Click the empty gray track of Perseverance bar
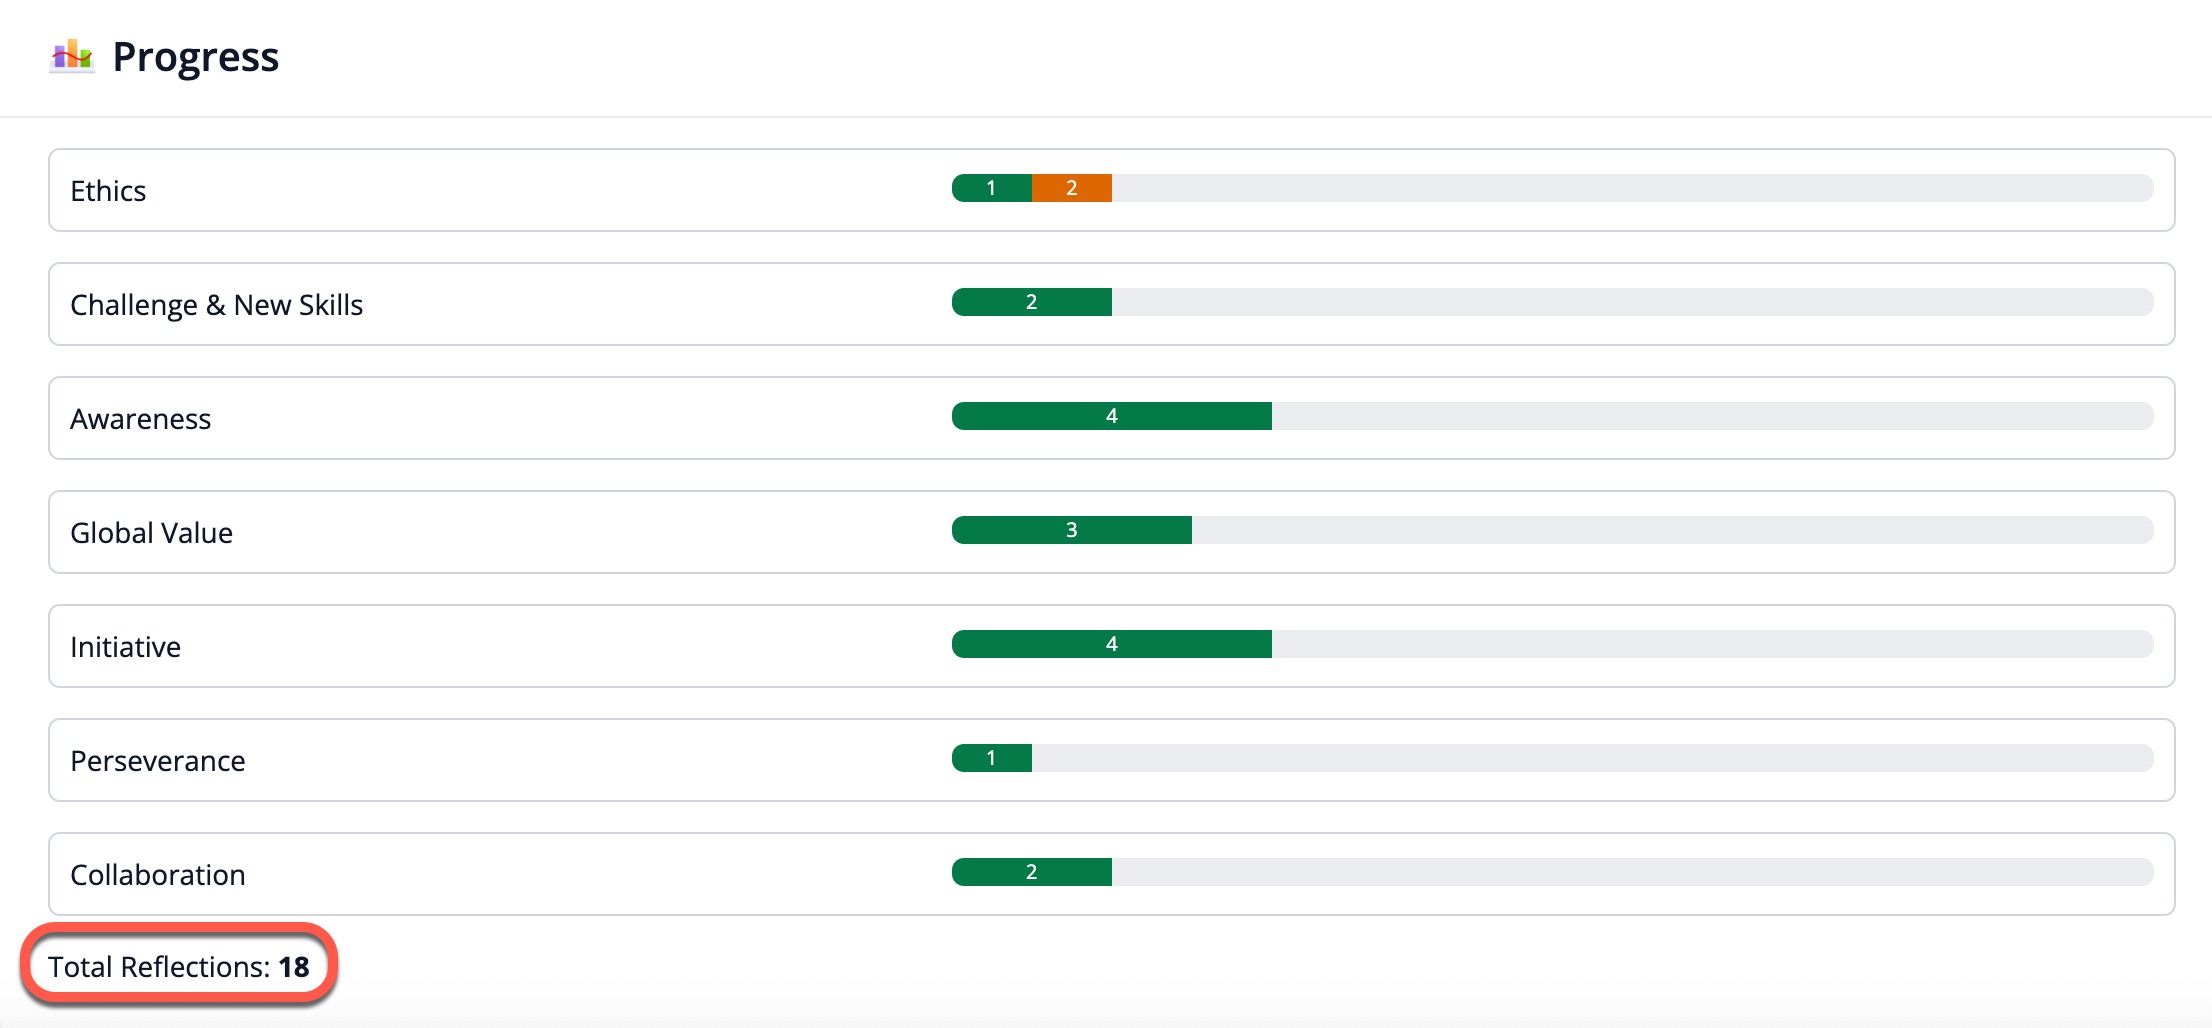2212x1028 pixels. (1590, 758)
